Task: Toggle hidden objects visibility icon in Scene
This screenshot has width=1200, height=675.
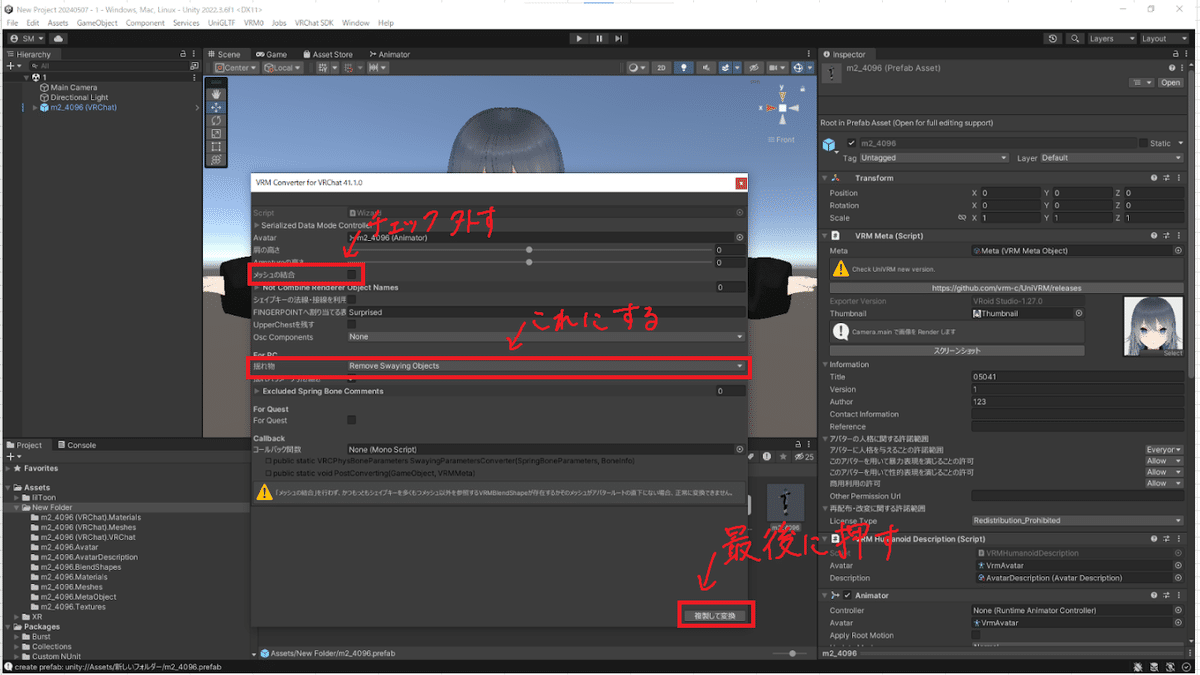Action: pos(752,68)
